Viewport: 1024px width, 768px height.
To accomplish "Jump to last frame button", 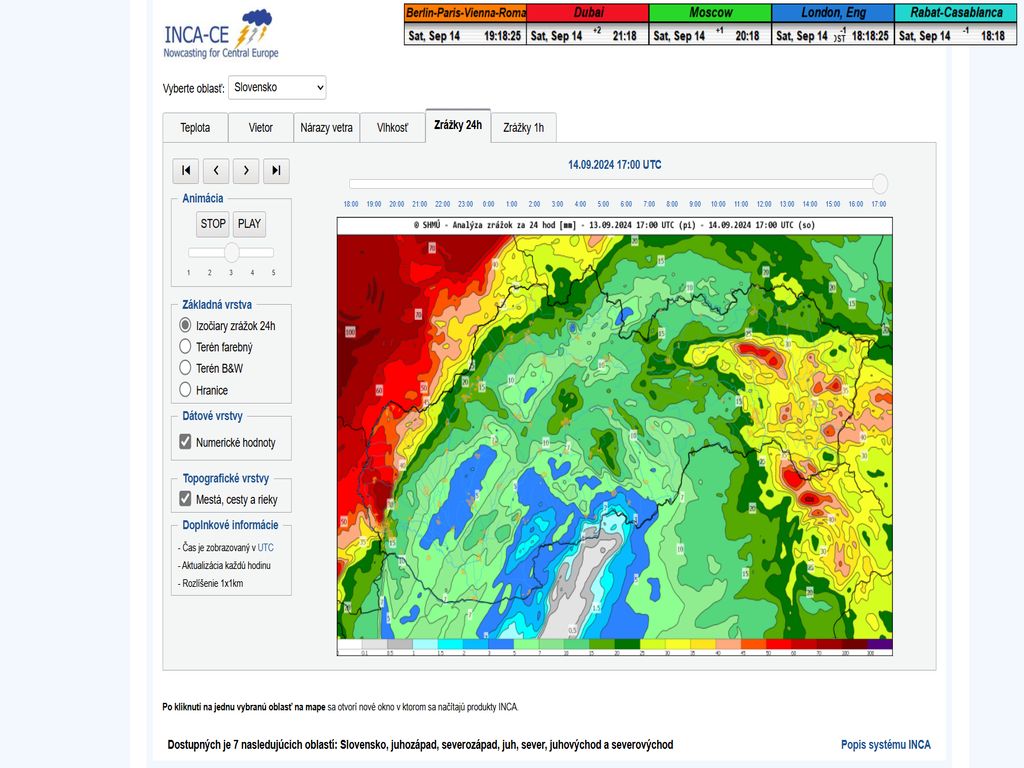I will pyautogui.click(x=276, y=171).
